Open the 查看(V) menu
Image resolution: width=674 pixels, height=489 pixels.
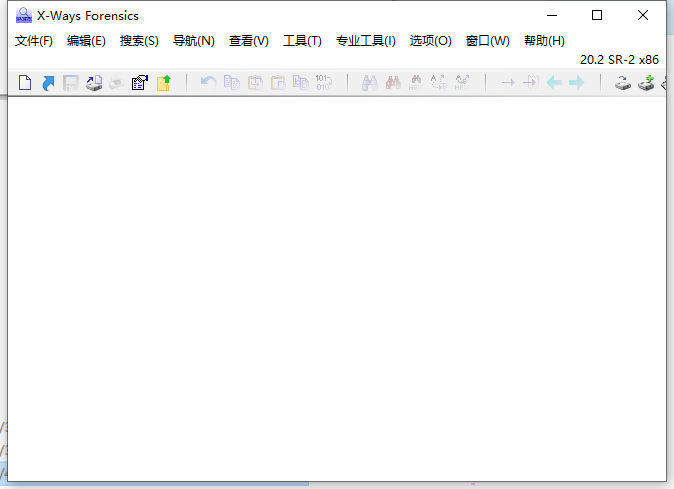pos(248,41)
